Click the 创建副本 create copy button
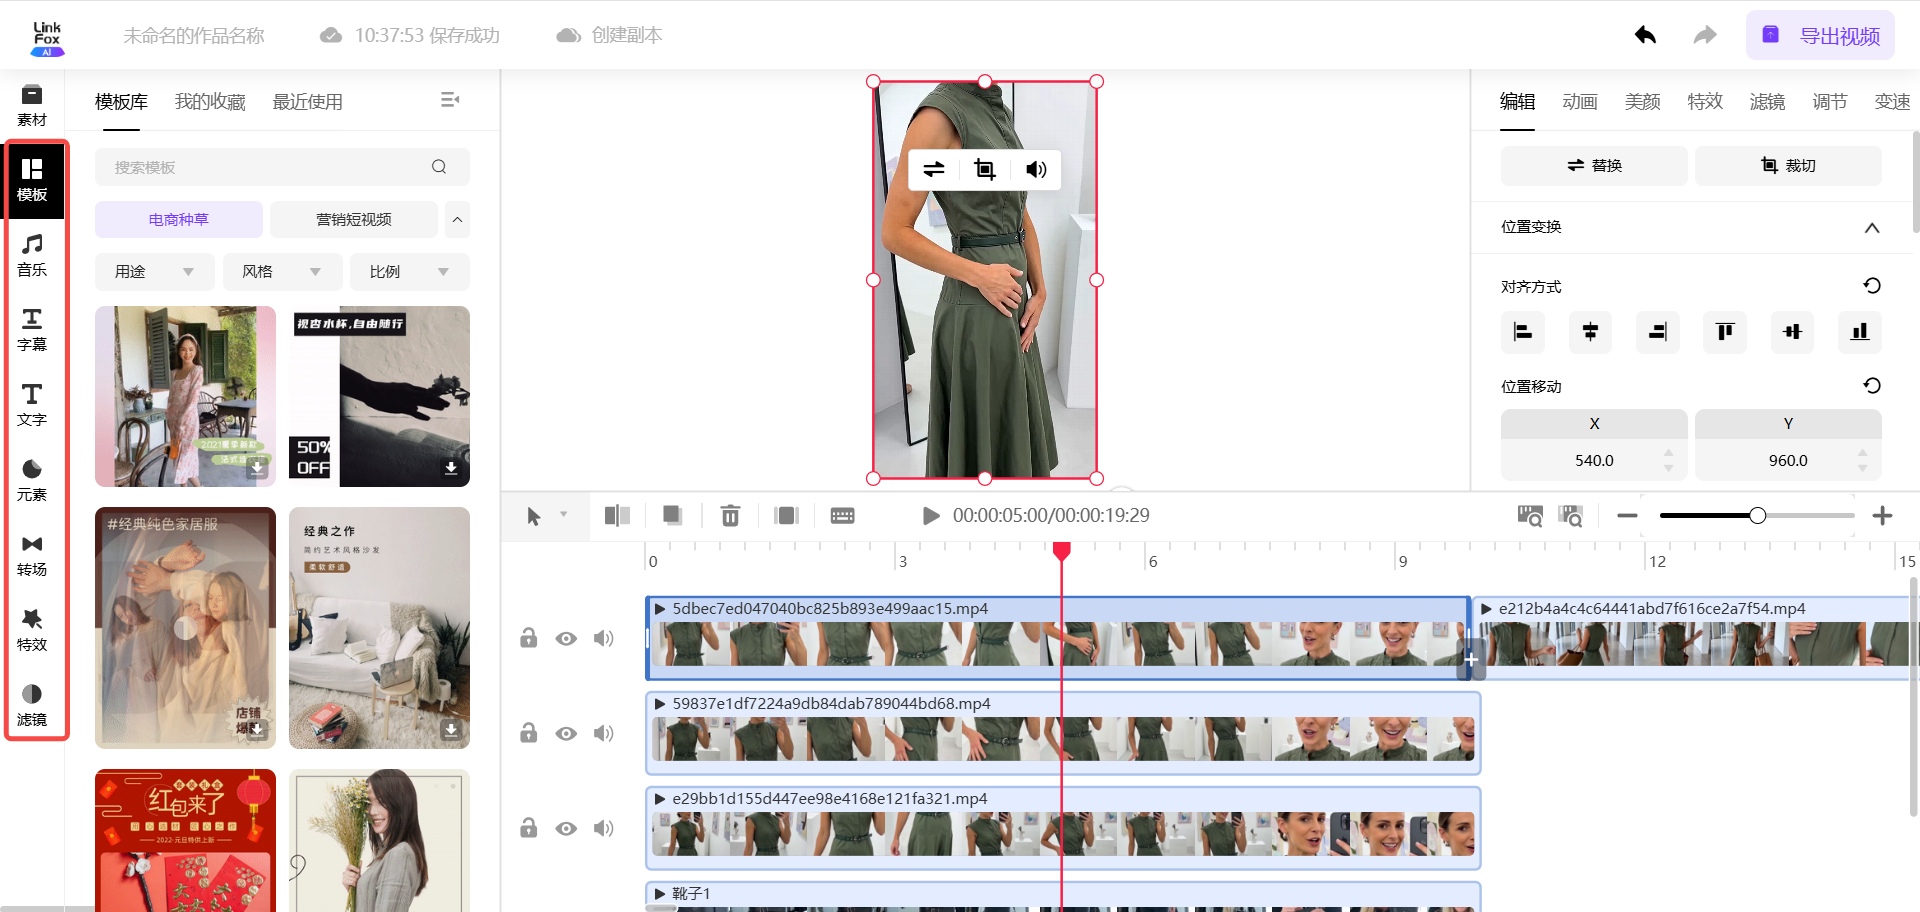Image resolution: width=1920 pixels, height=912 pixels. tap(609, 35)
